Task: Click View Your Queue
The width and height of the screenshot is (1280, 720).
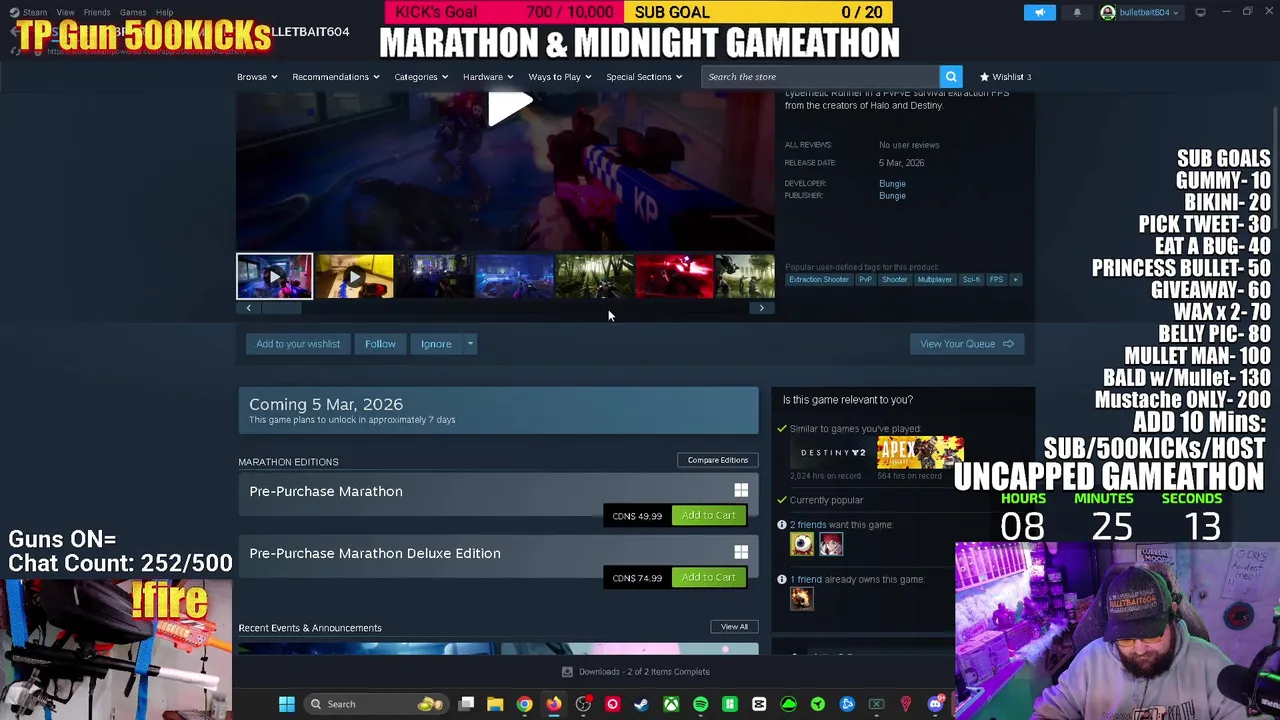Action: [967, 344]
